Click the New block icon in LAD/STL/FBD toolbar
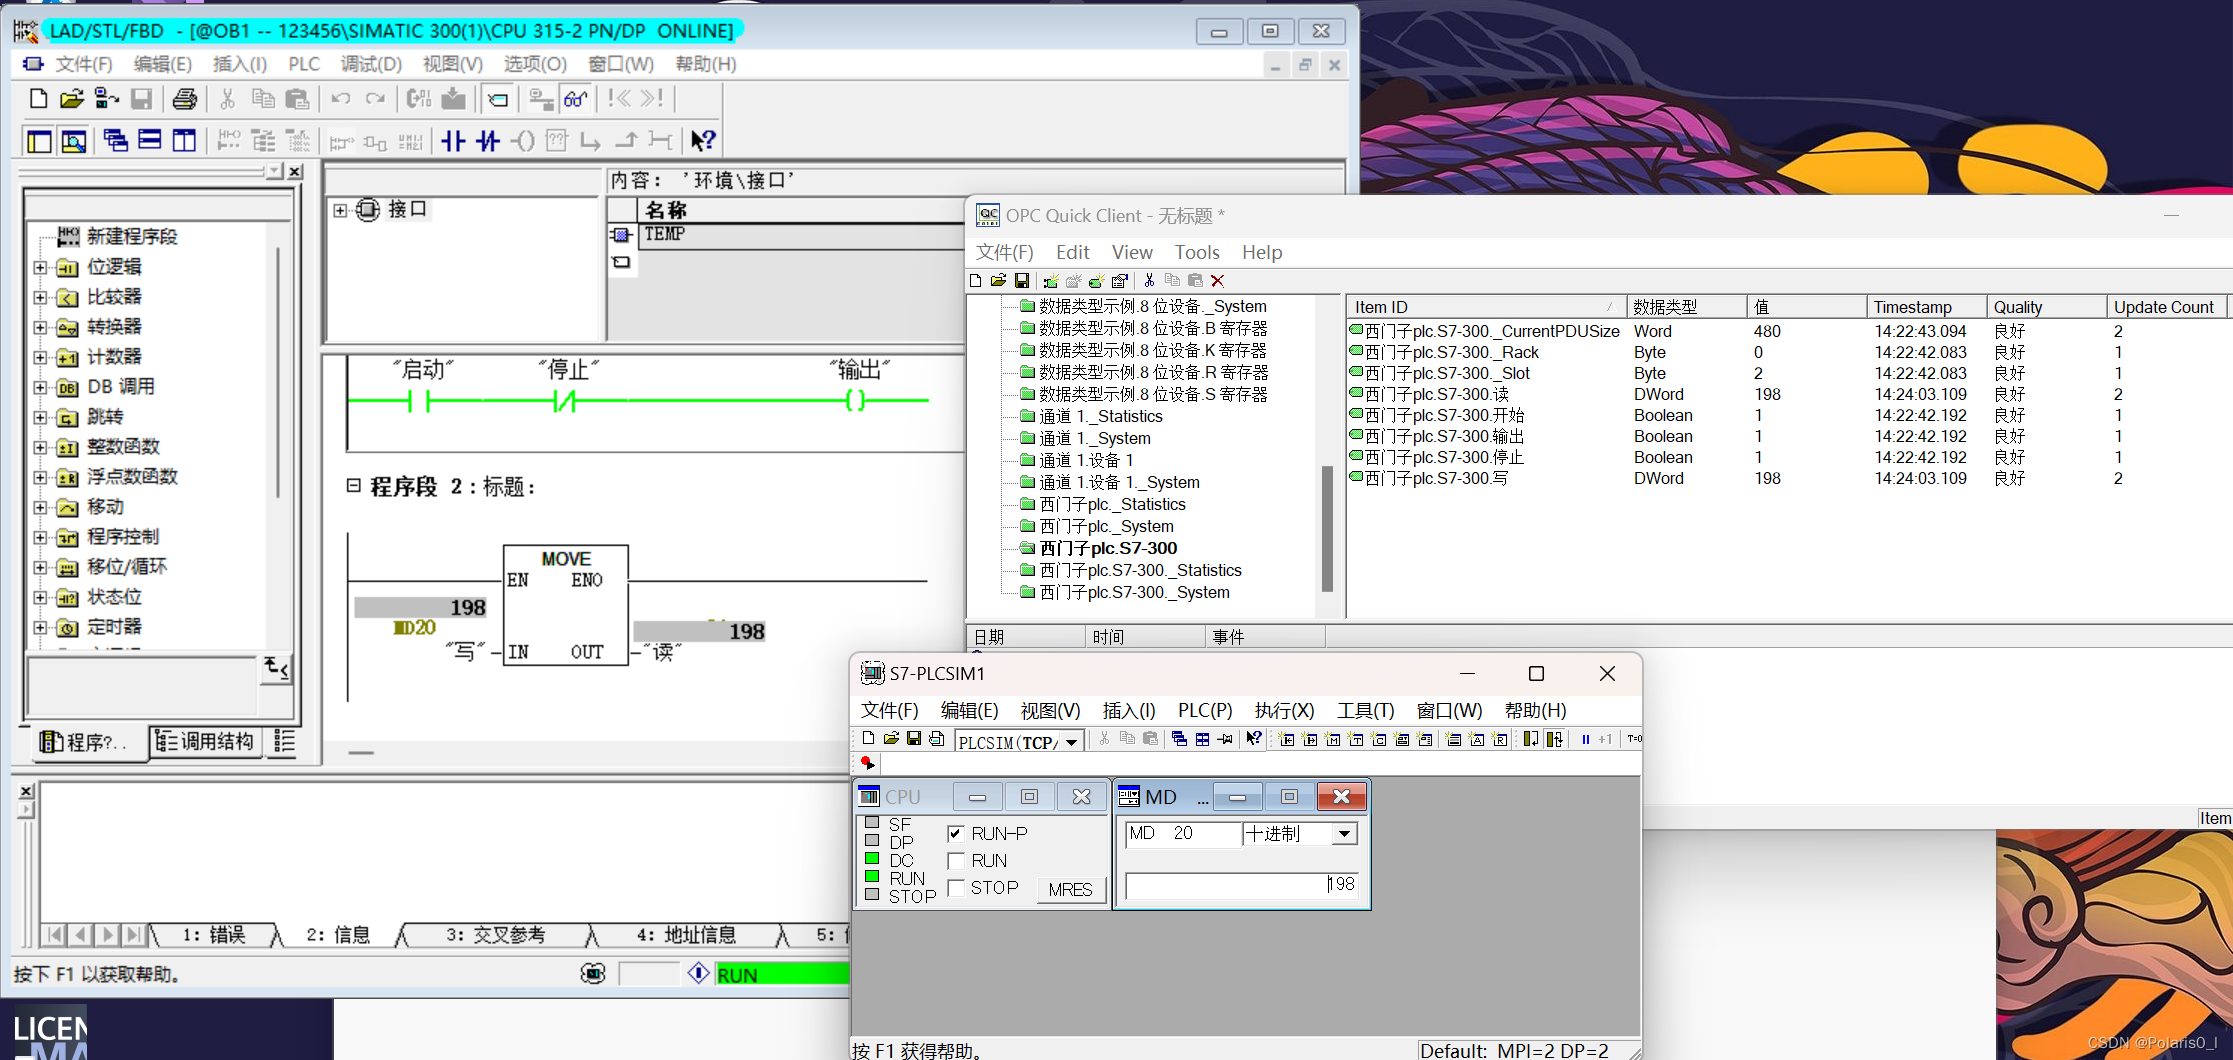 point(38,98)
